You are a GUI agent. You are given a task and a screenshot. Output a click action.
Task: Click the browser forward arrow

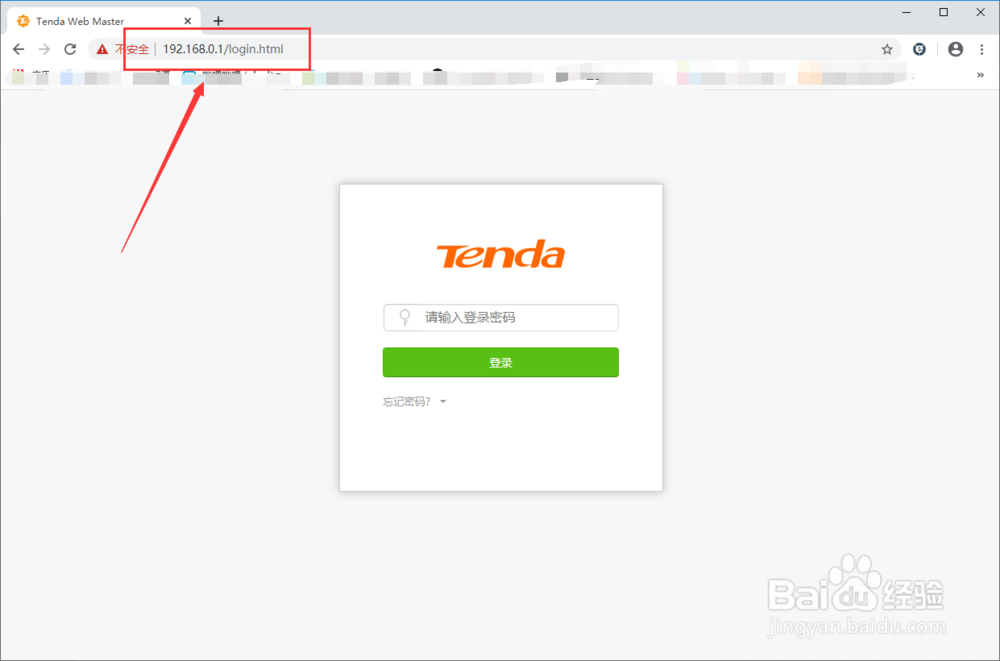pyautogui.click(x=44, y=49)
